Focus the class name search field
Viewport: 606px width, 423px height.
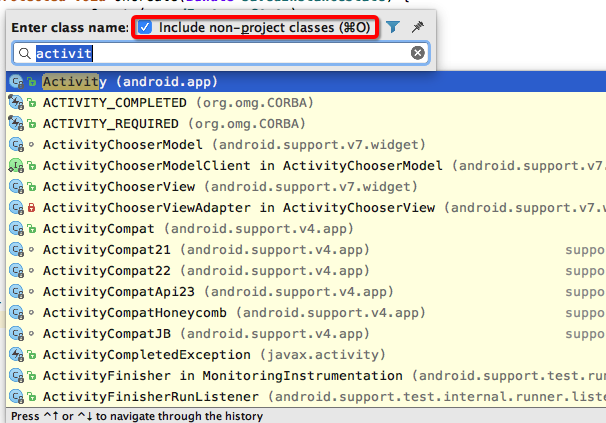[221, 53]
